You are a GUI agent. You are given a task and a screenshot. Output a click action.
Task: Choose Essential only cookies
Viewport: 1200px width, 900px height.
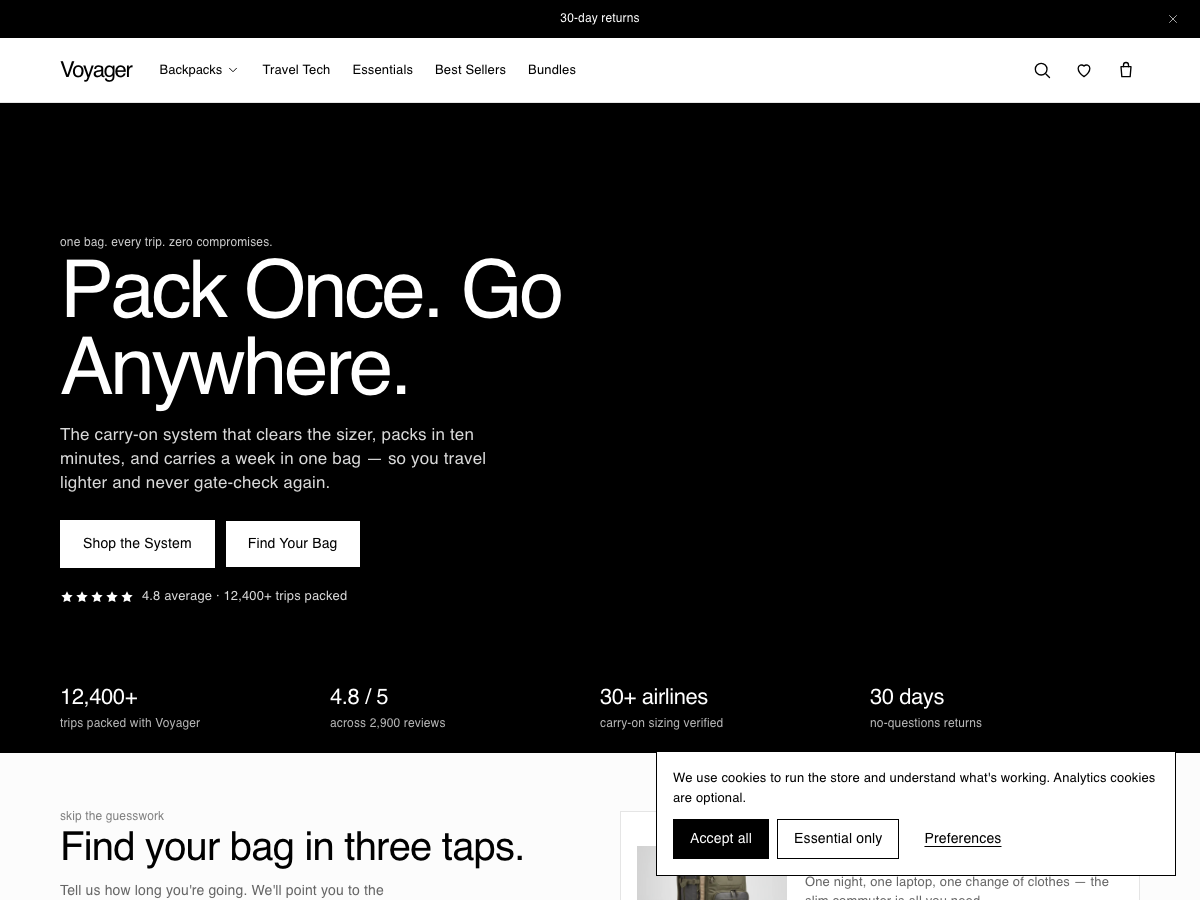[838, 839]
